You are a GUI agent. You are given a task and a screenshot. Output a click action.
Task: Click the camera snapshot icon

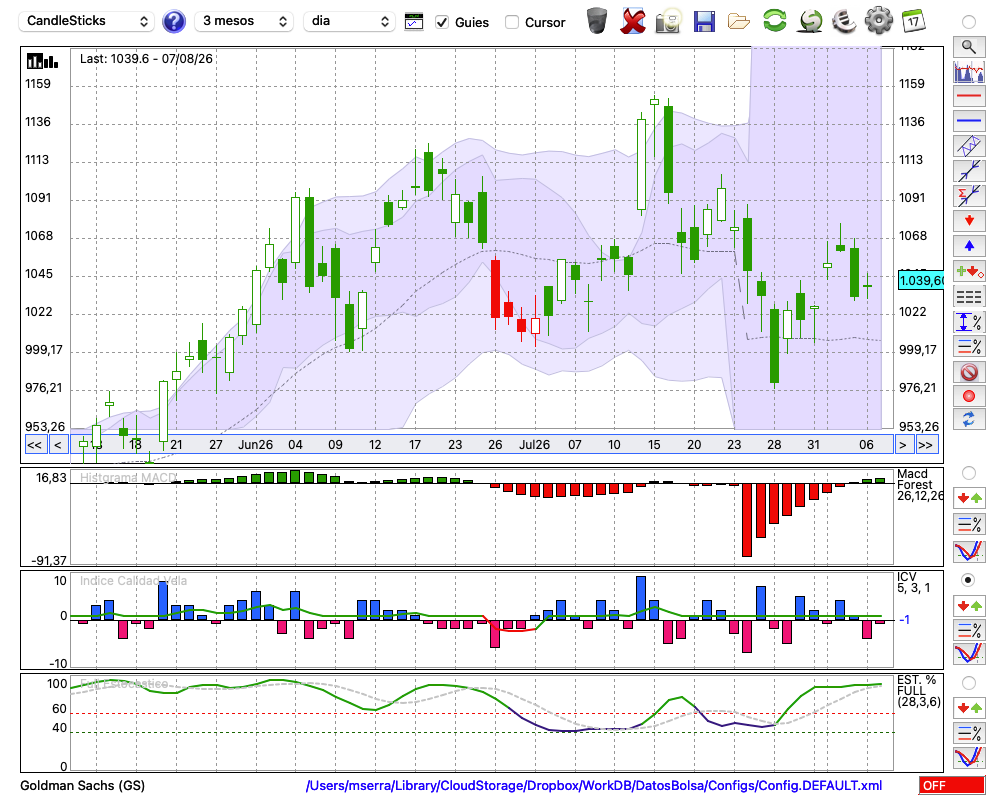(668, 21)
